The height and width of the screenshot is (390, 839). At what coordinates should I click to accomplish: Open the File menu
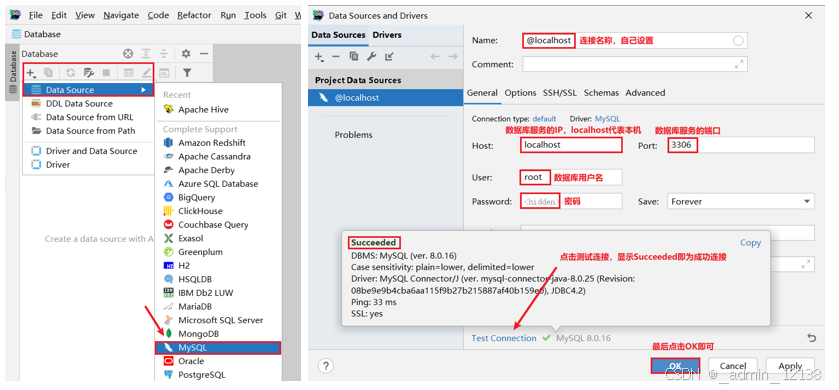click(x=35, y=15)
